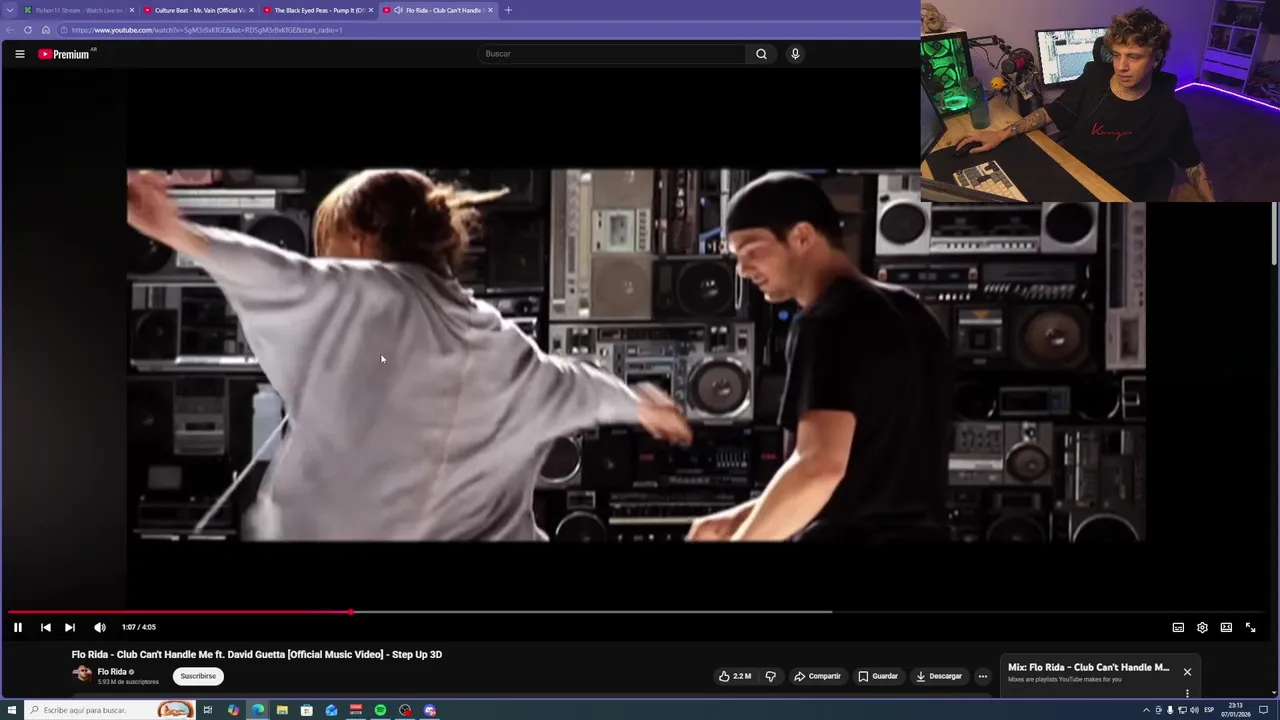Open the round purple taskbar app with a red badge

pyautogui.click(x=430, y=710)
